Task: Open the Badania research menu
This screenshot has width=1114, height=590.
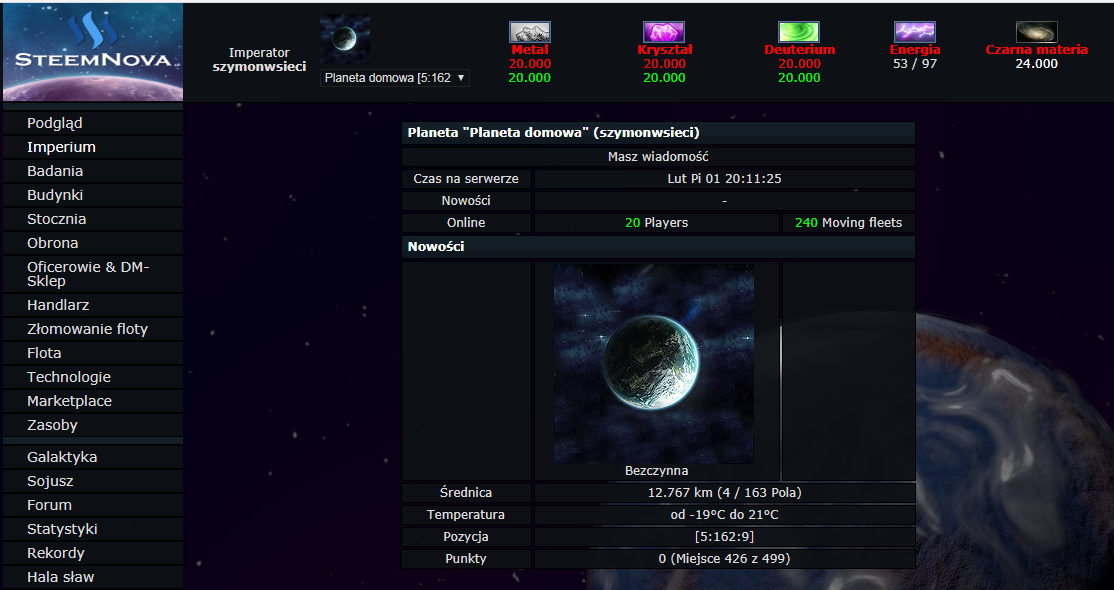Action: pos(55,171)
